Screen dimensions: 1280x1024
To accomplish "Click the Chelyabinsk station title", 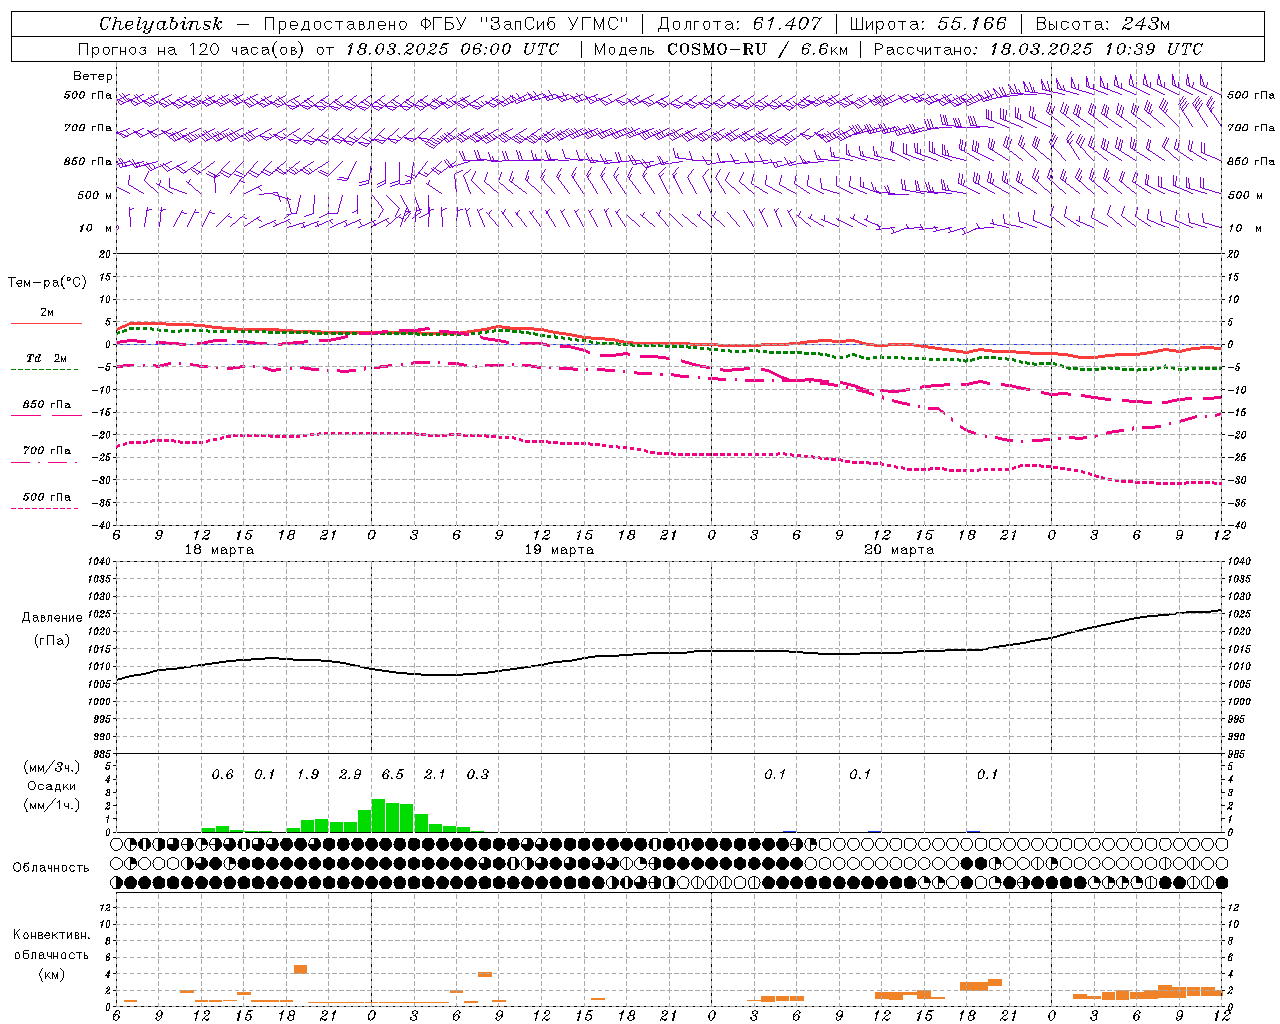I will tap(160, 24).
